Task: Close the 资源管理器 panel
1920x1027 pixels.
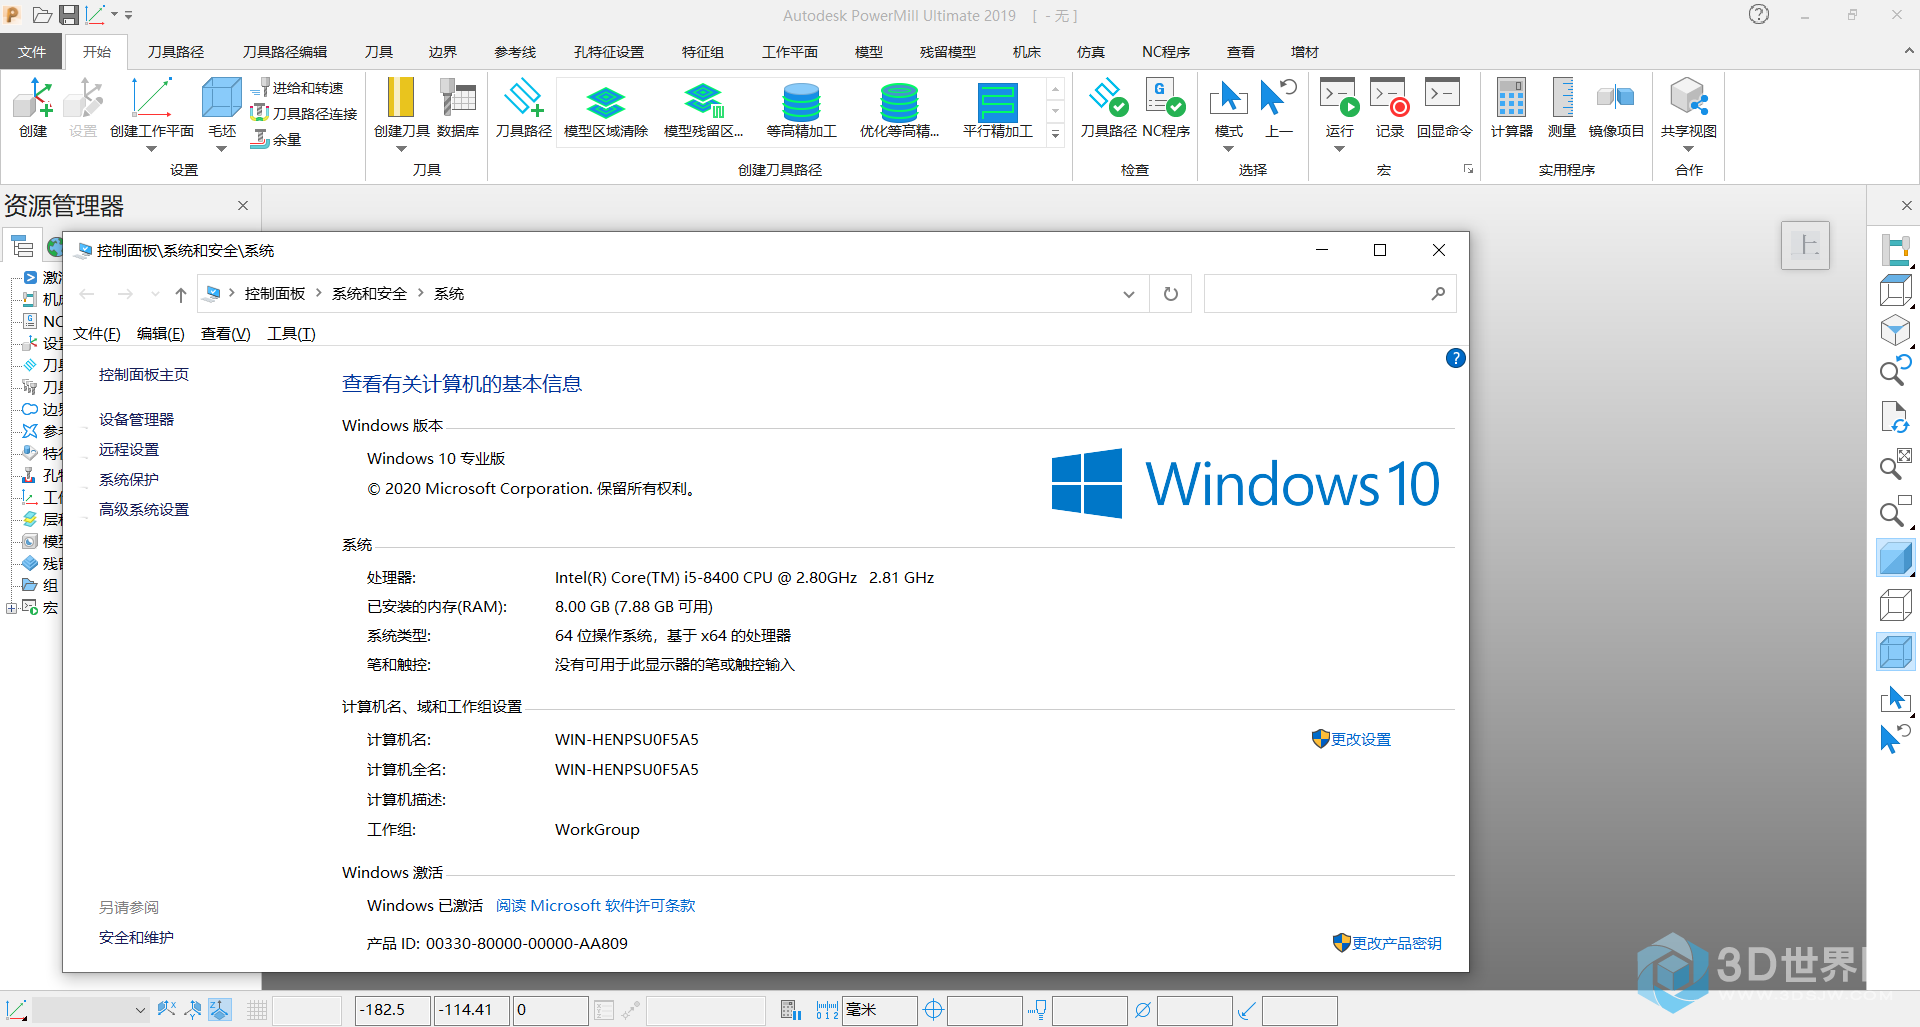Action: [x=243, y=206]
